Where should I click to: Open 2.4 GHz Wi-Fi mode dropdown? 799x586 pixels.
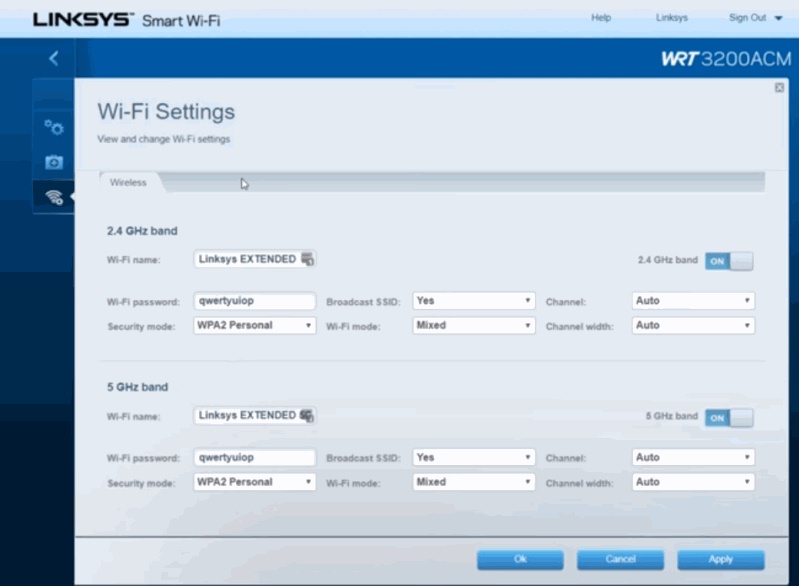pyautogui.click(x=473, y=325)
